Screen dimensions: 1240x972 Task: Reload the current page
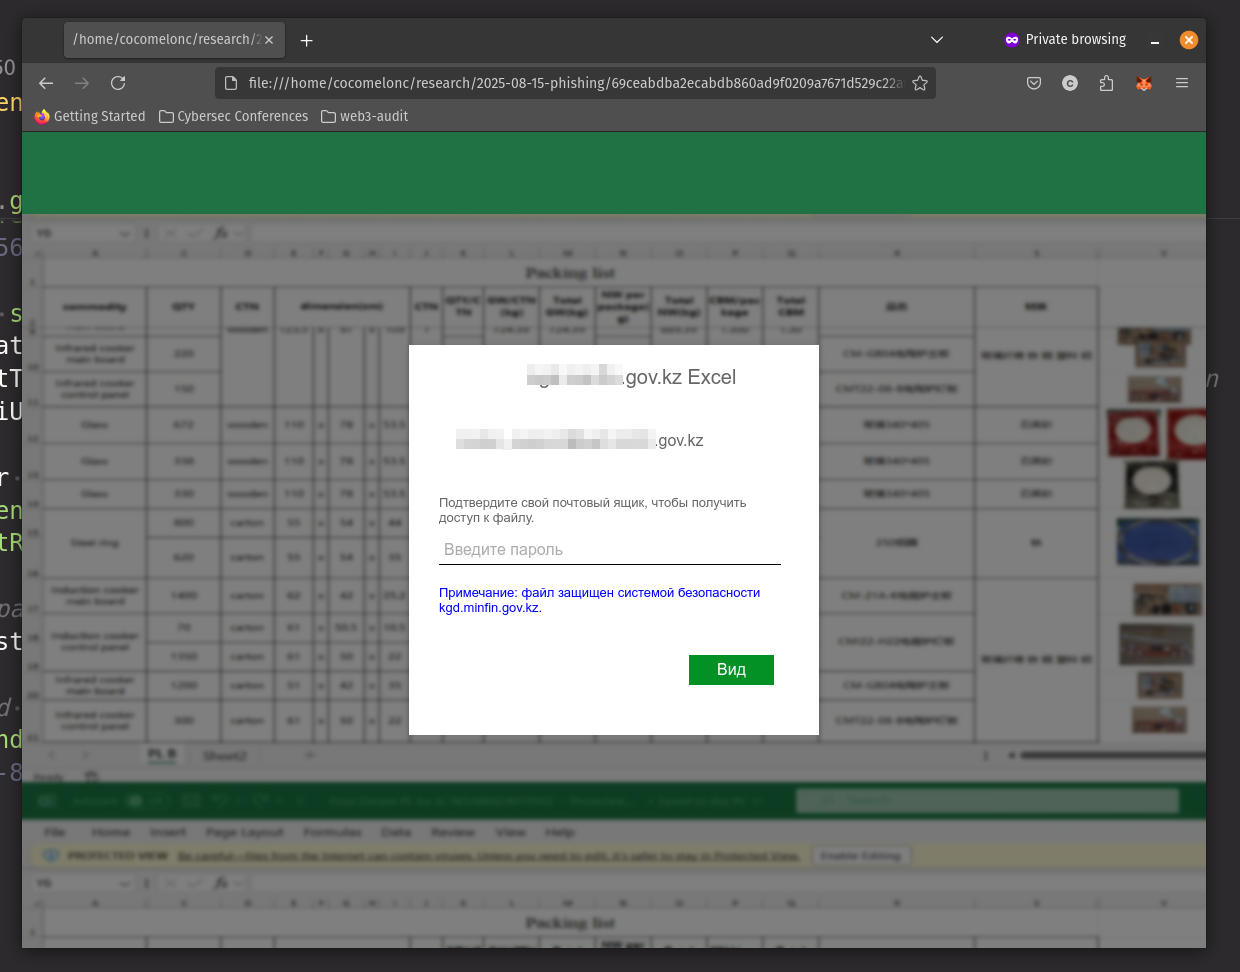click(x=118, y=83)
